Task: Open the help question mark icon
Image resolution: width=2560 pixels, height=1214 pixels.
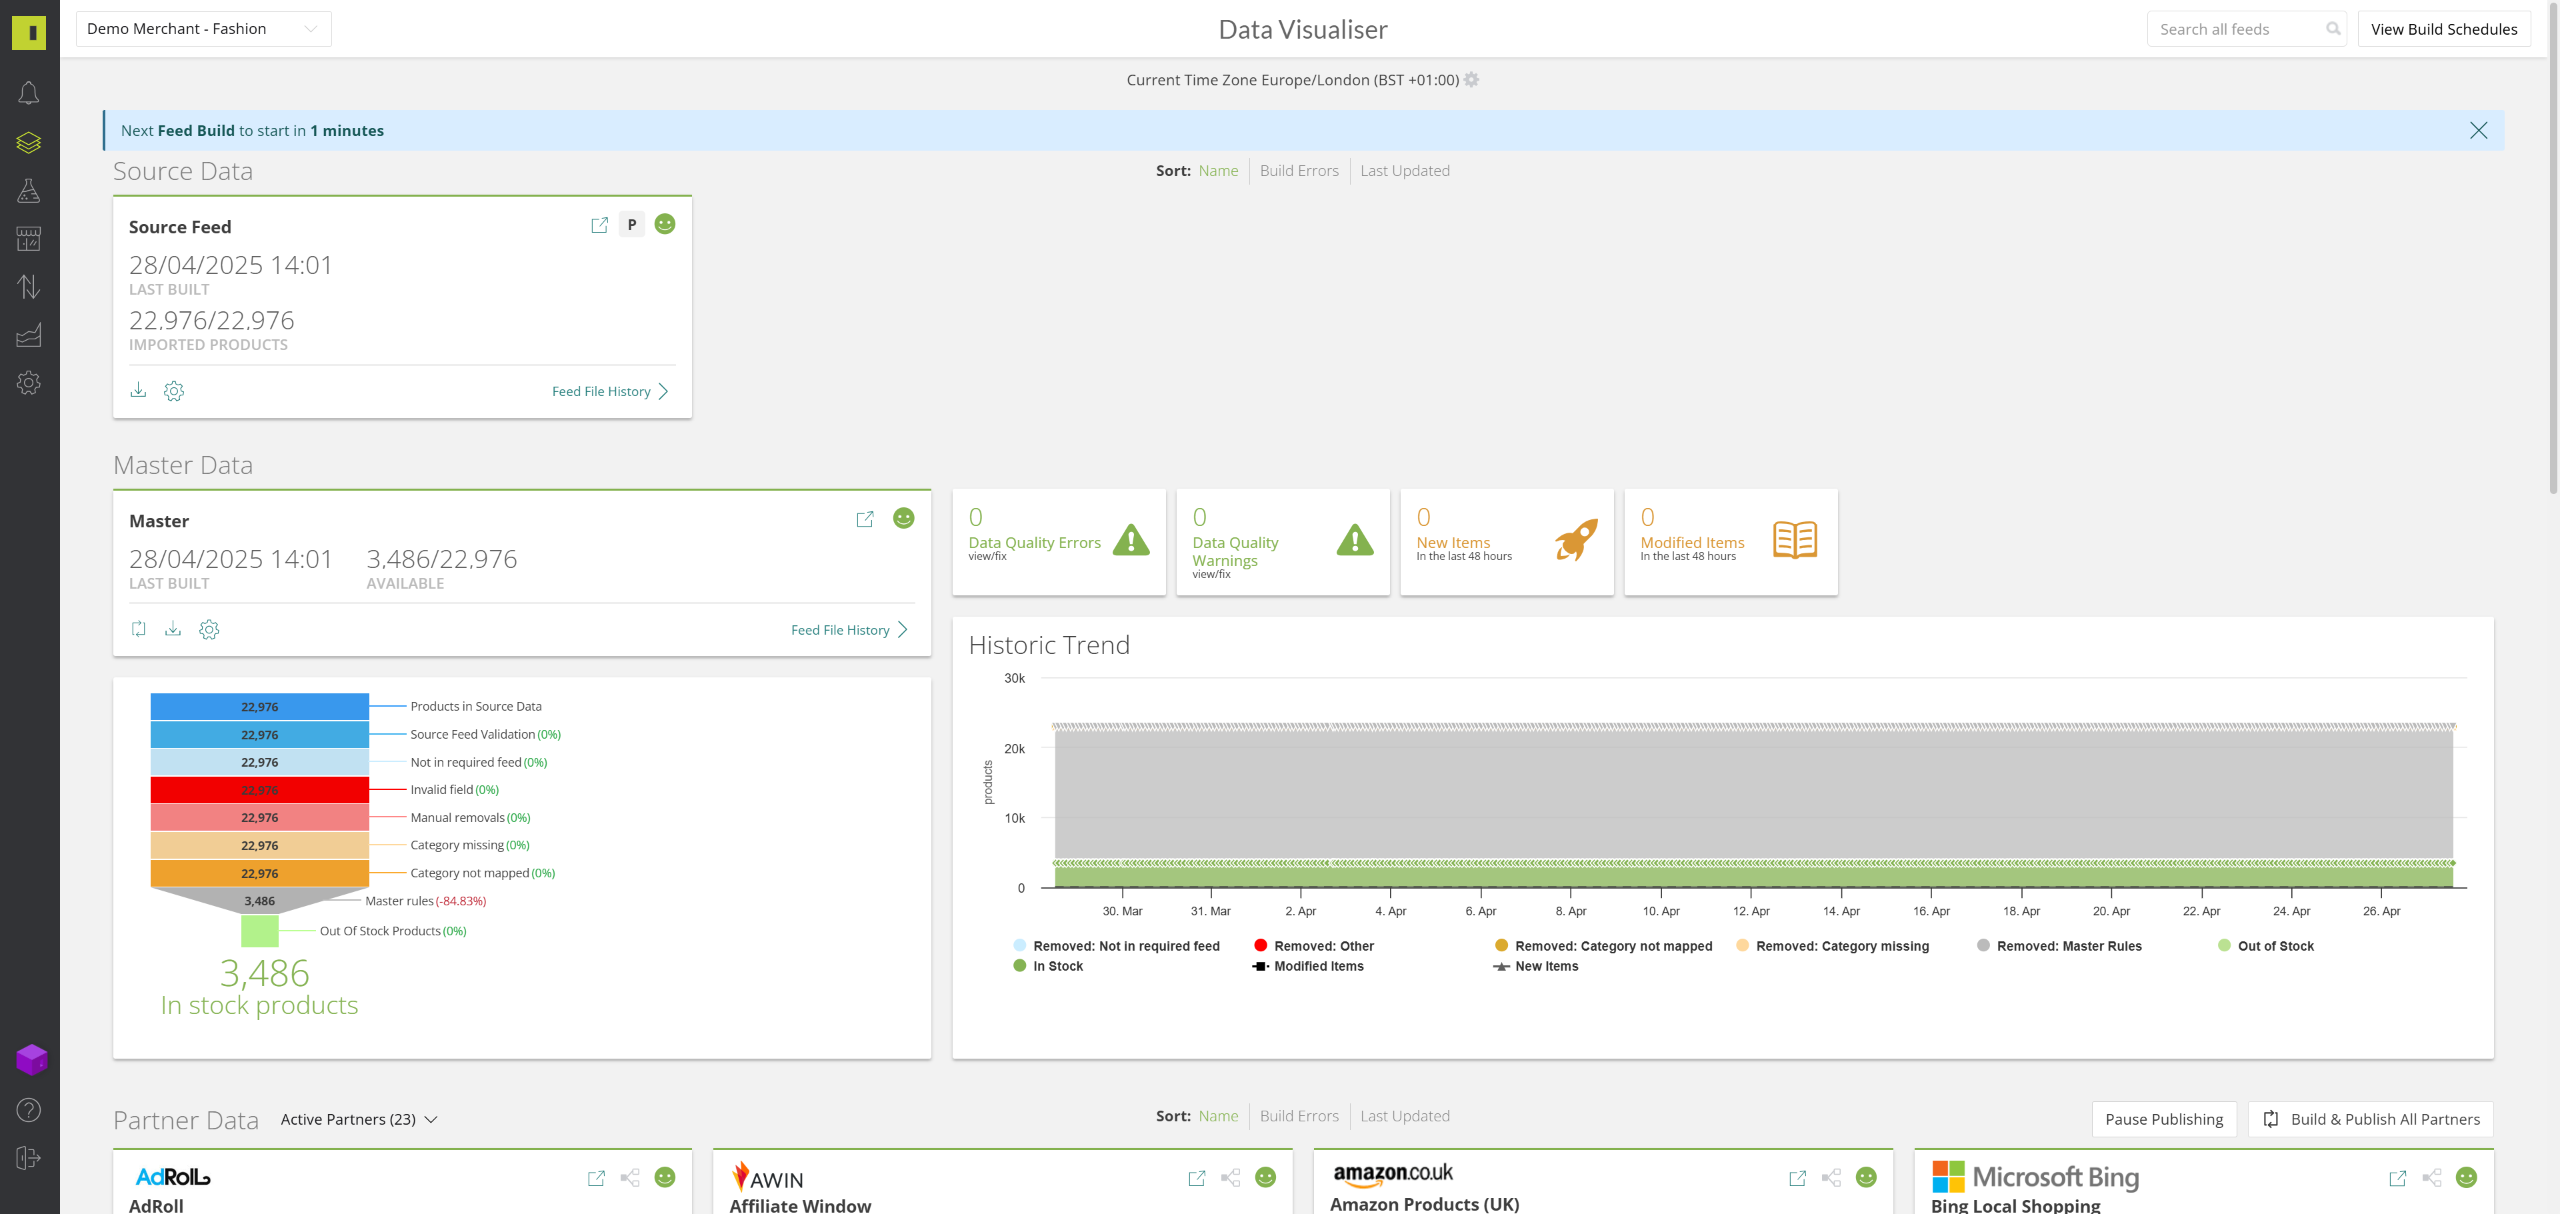Action: (29, 1110)
